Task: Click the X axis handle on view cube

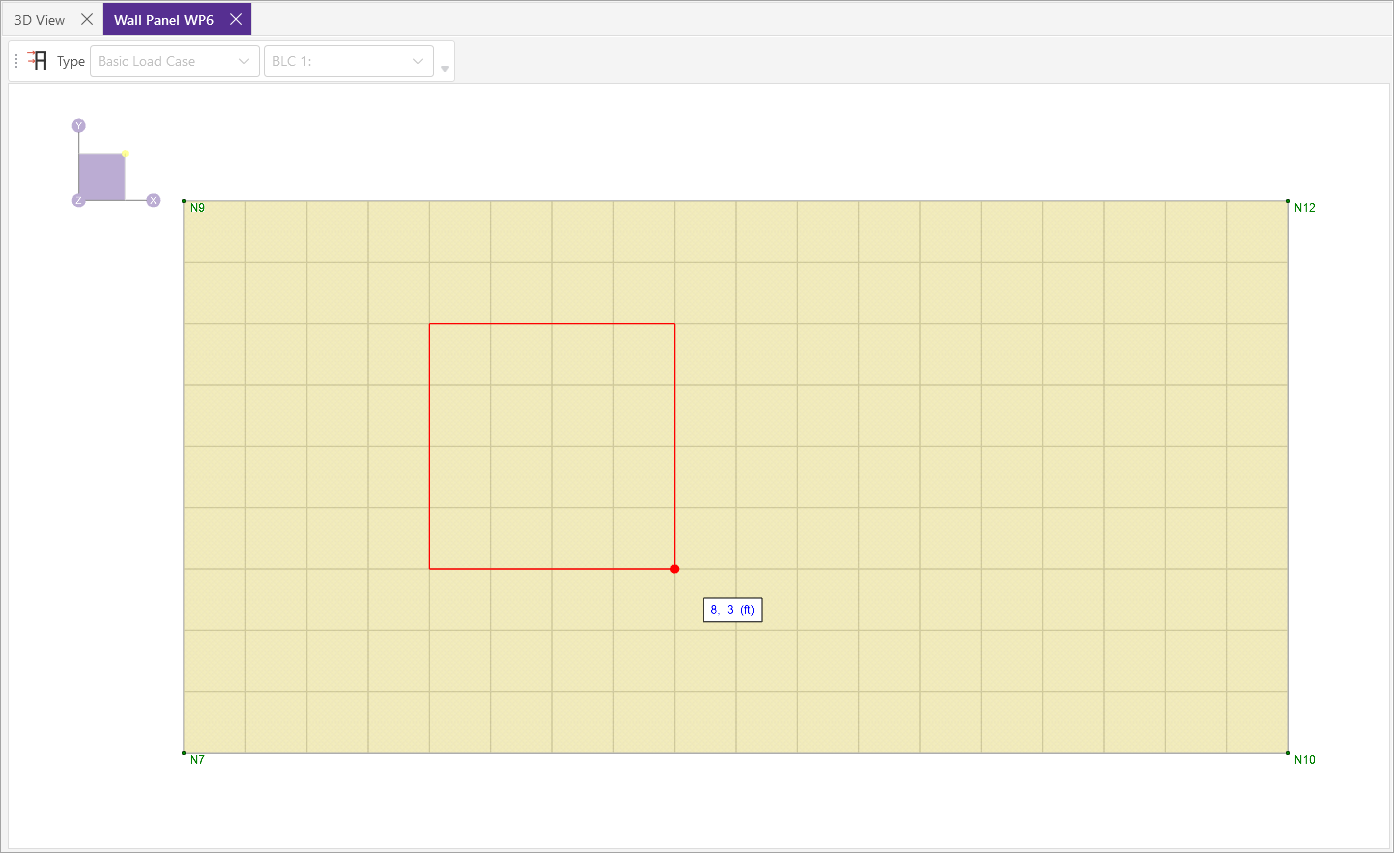Action: [154, 201]
